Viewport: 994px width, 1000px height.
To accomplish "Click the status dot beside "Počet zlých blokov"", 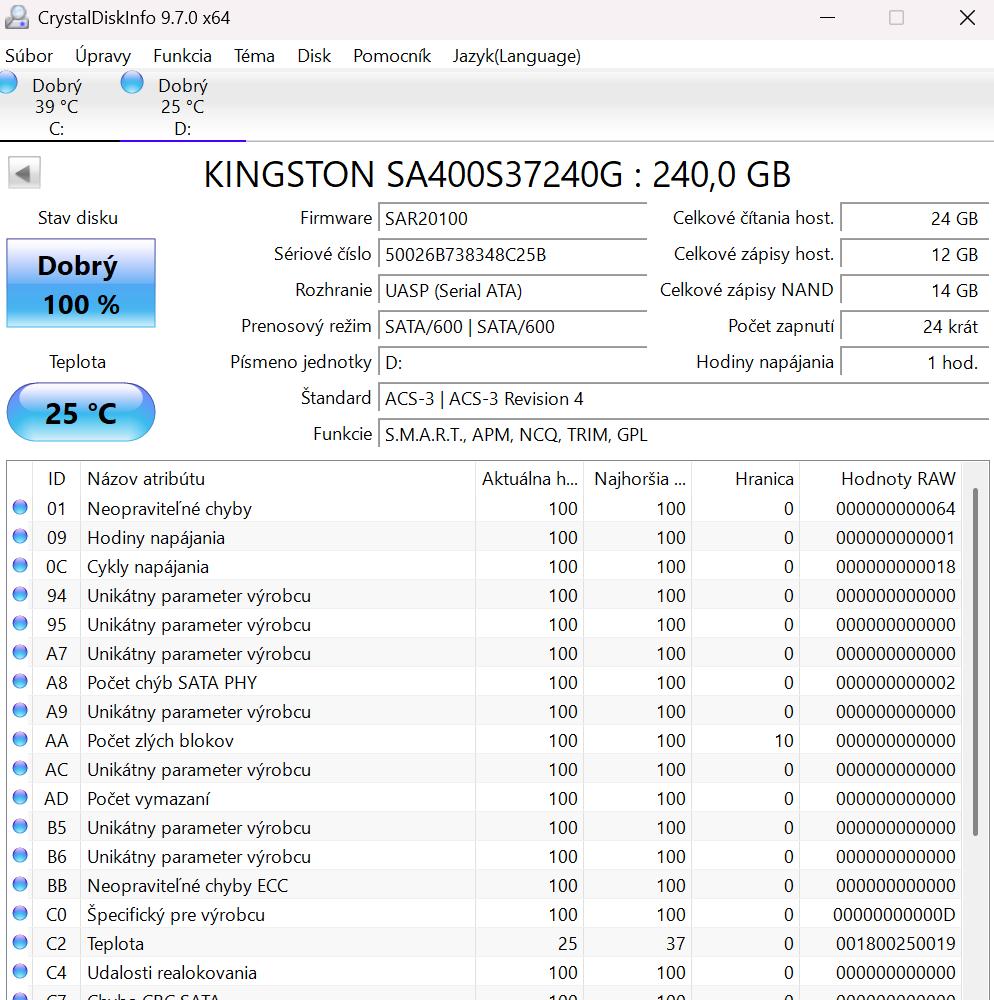I will coord(20,740).
